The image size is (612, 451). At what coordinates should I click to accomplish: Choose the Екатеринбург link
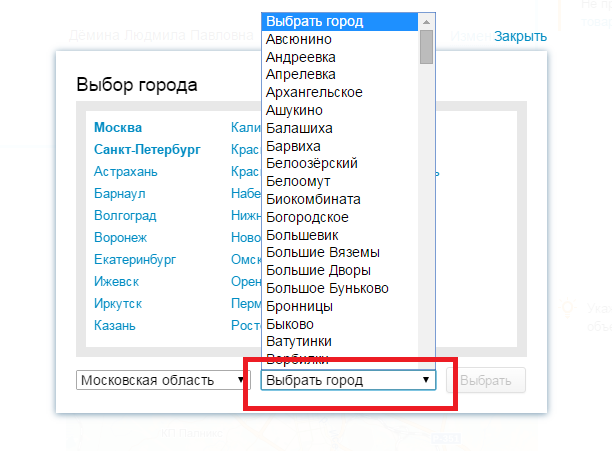coord(135,260)
